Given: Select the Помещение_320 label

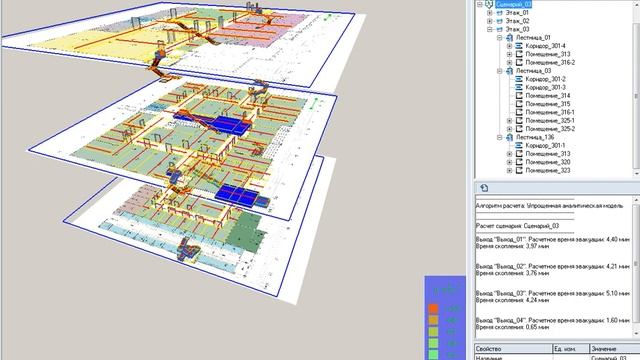Looking at the screenshot, I should [548, 162].
